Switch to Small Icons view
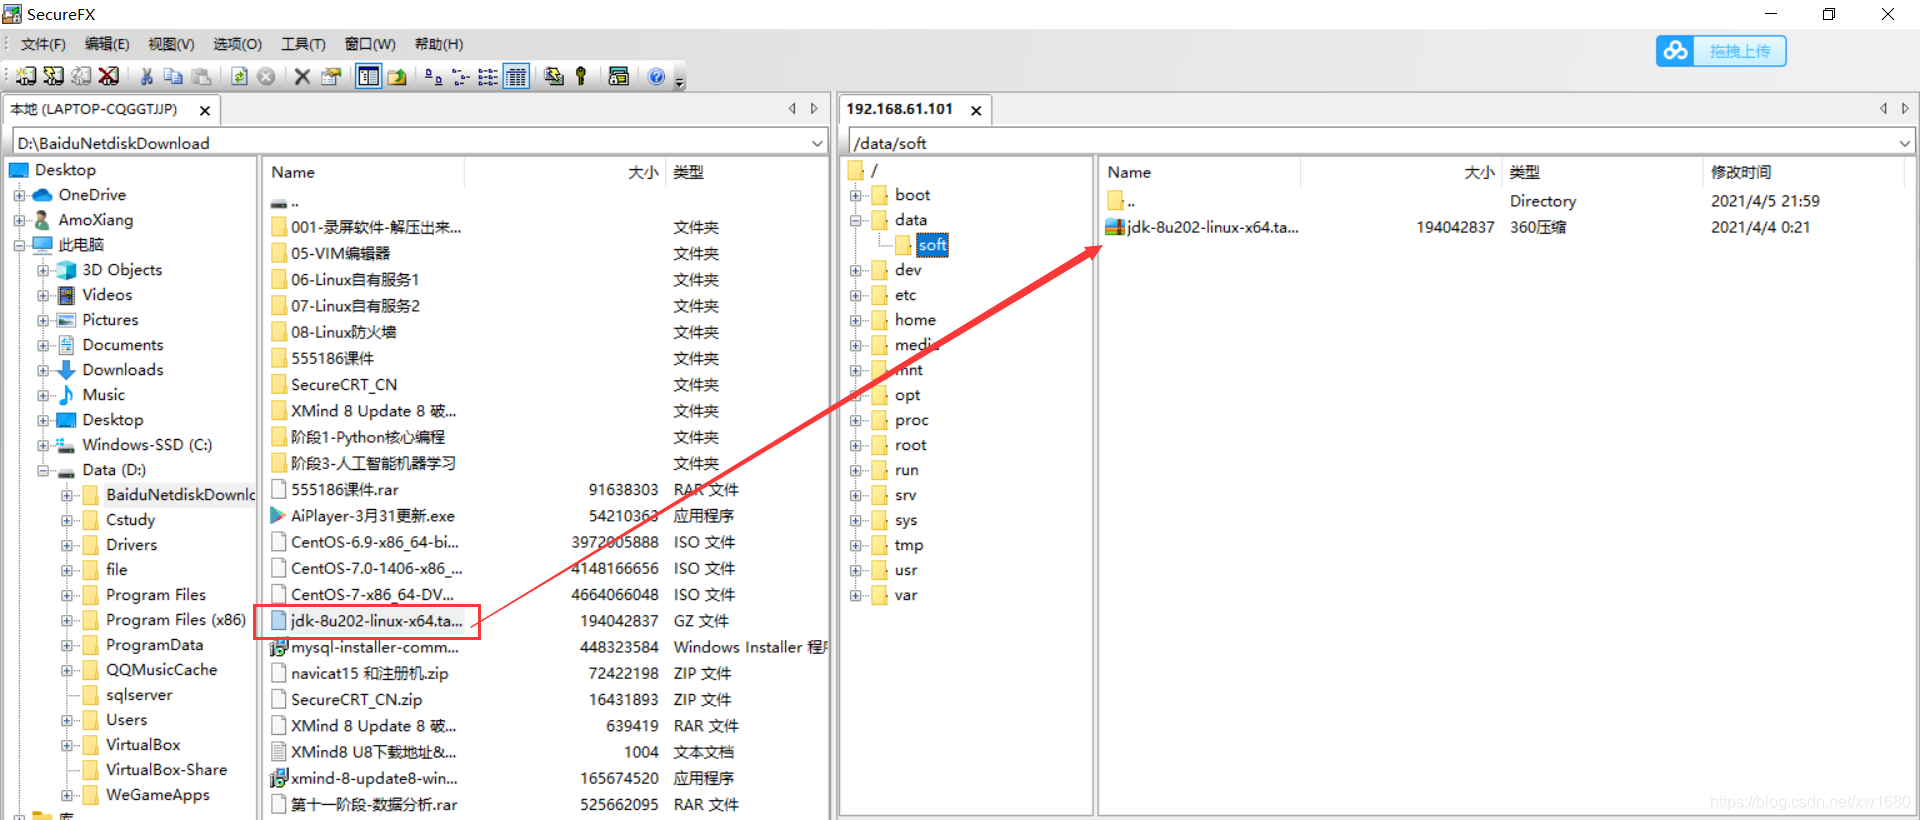 tap(461, 76)
